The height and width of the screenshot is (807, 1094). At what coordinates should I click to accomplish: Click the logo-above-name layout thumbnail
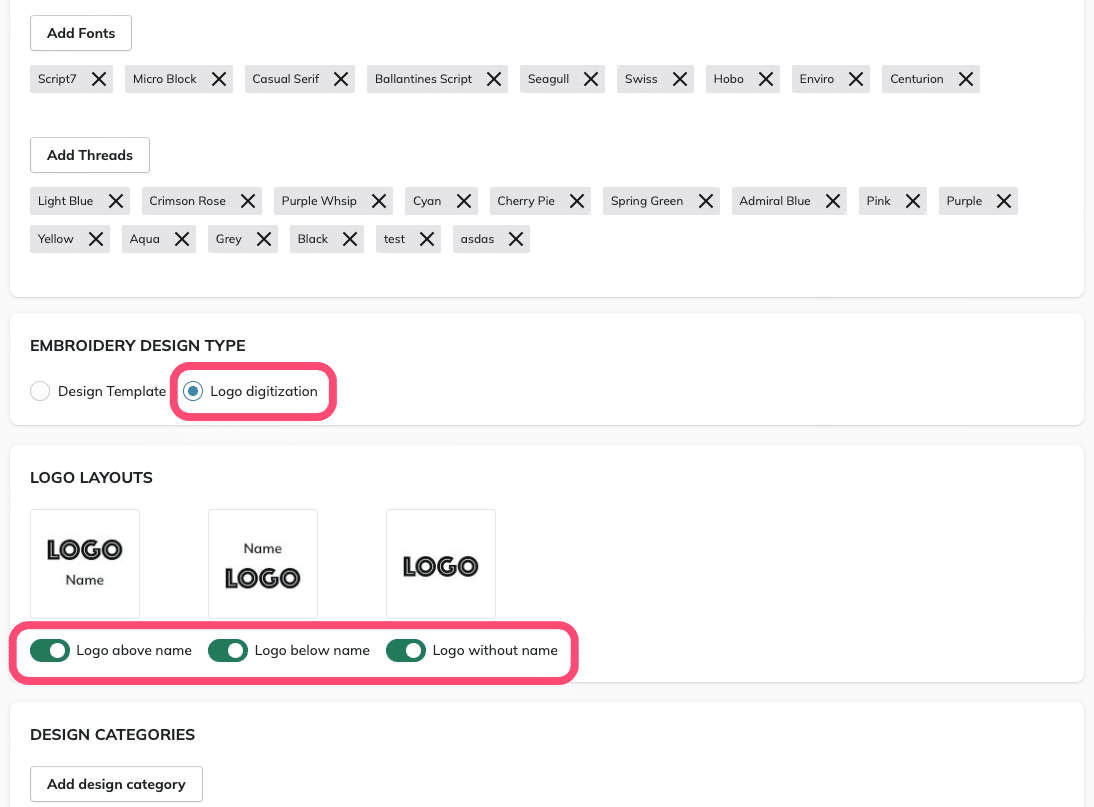pyautogui.click(x=85, y=564)
